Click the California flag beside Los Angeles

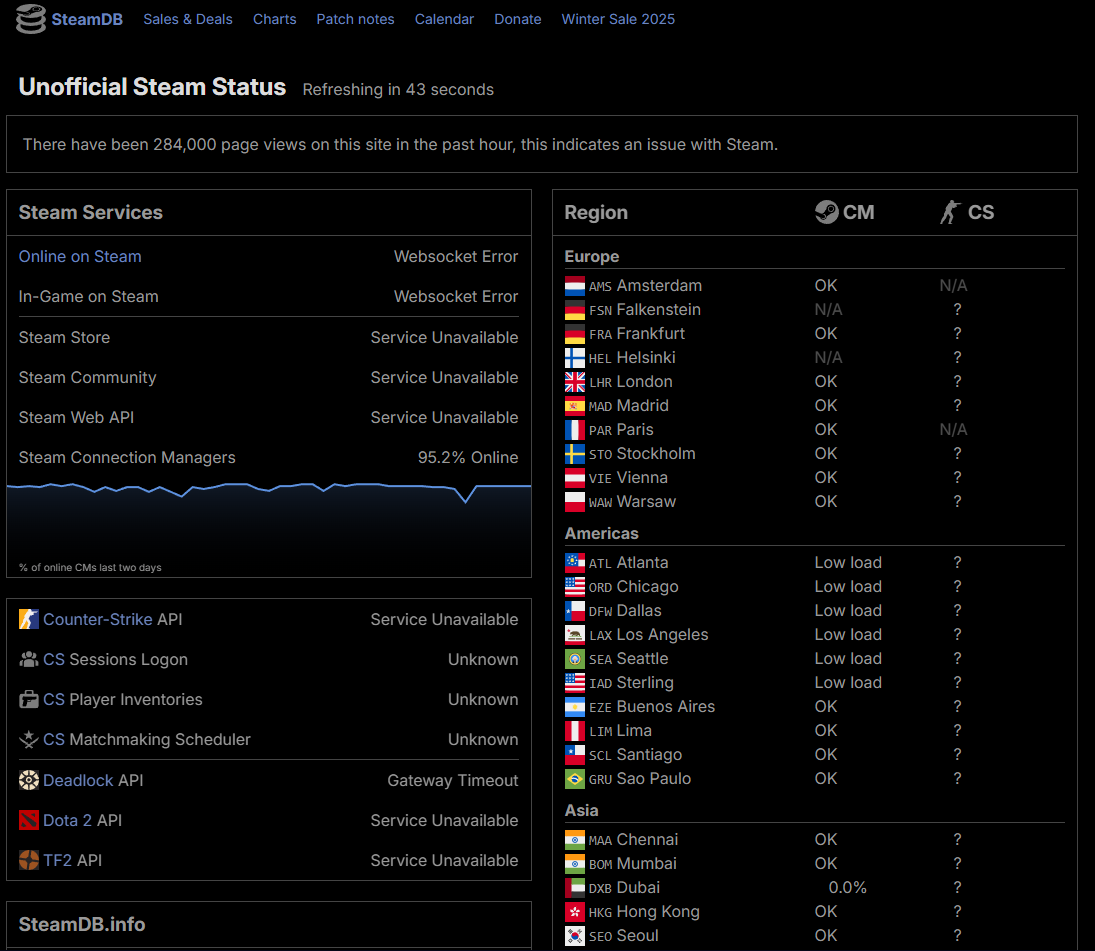point(575,634)
